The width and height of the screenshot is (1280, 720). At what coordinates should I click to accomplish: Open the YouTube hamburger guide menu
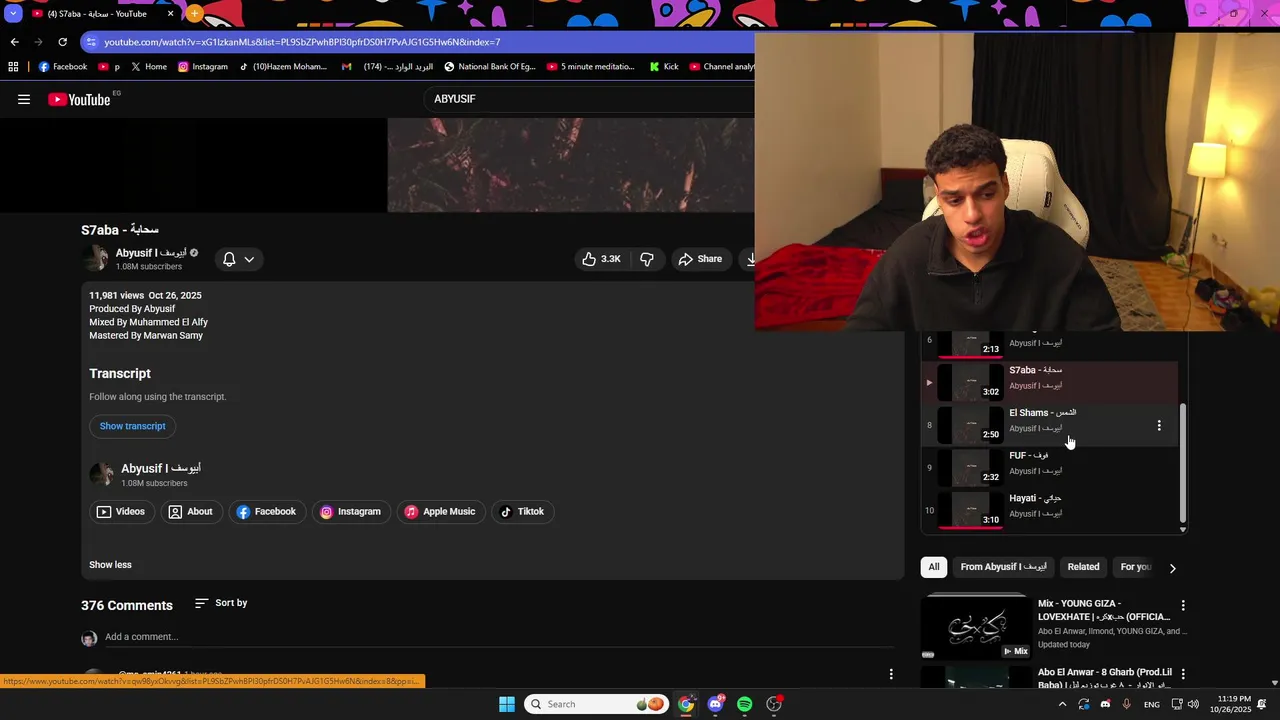(x=24, y=99)
